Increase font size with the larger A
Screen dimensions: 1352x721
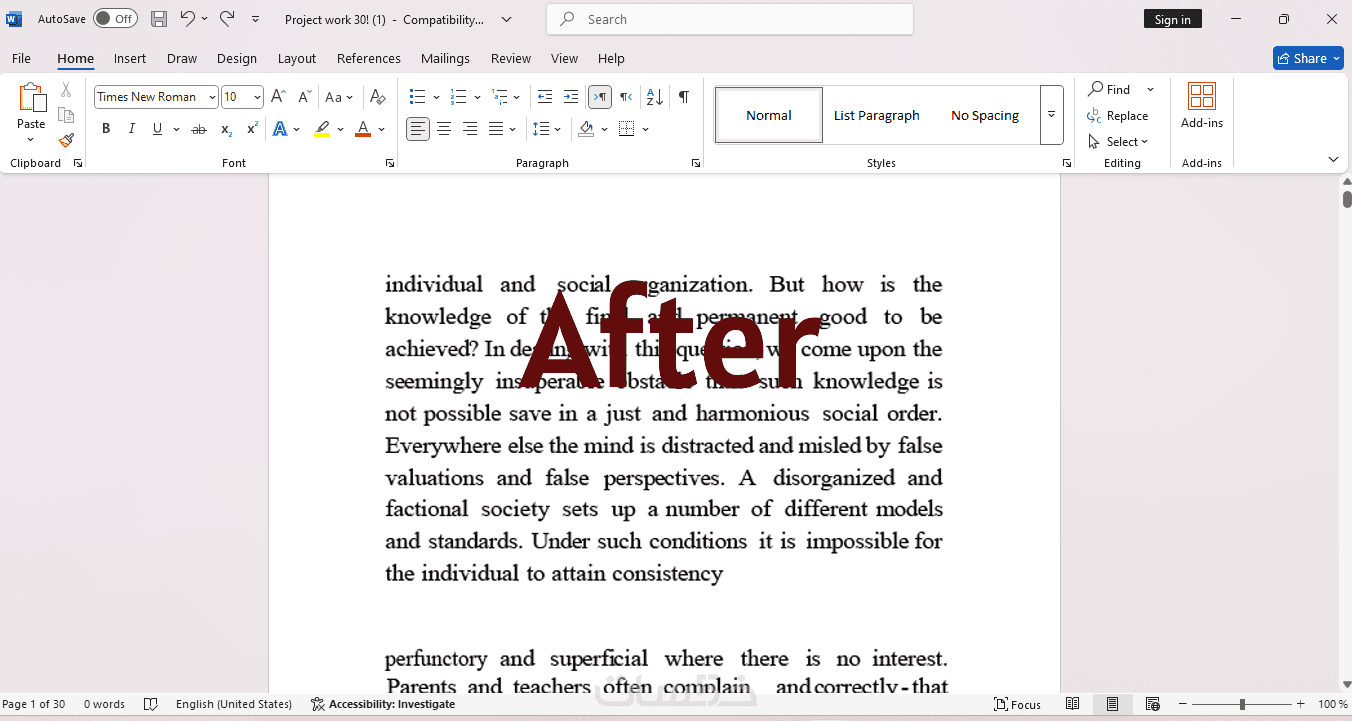pos(279,97)
